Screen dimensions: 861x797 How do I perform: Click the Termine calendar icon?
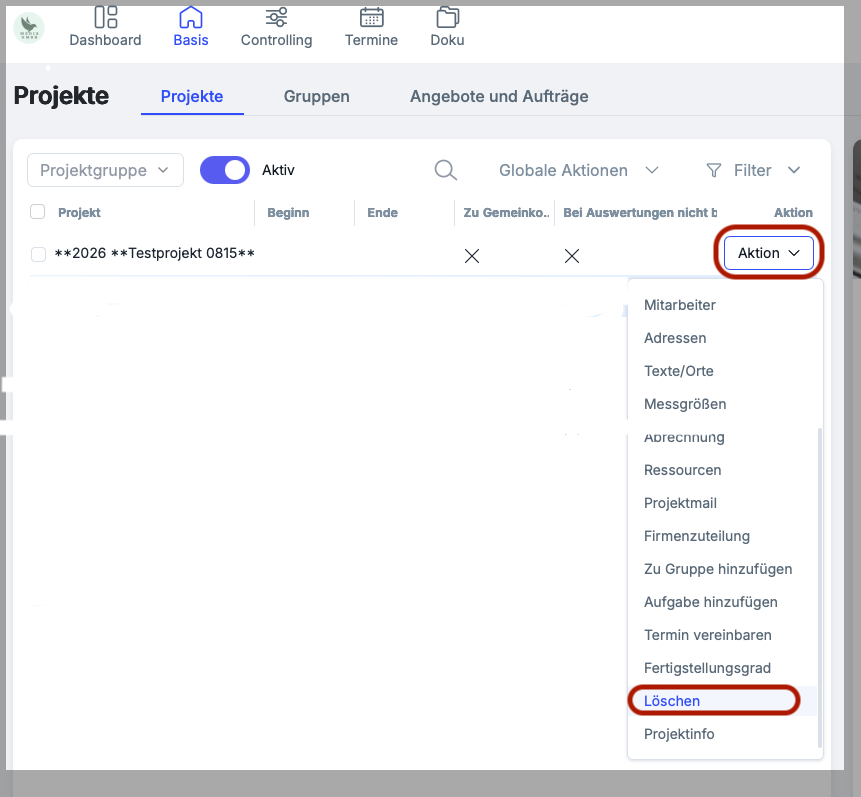(x=371, y=18)
